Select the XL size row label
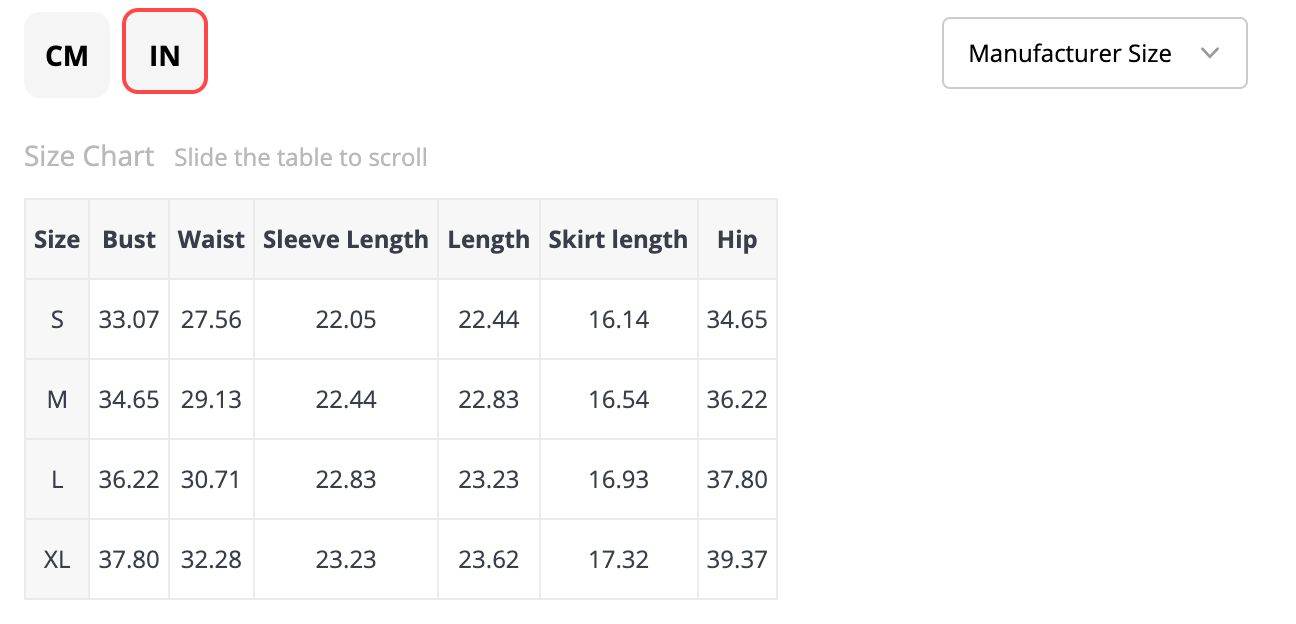Image resolution: width=1296 pixels, height=624 pixels. pyautogui.click(x=57, y=559)
